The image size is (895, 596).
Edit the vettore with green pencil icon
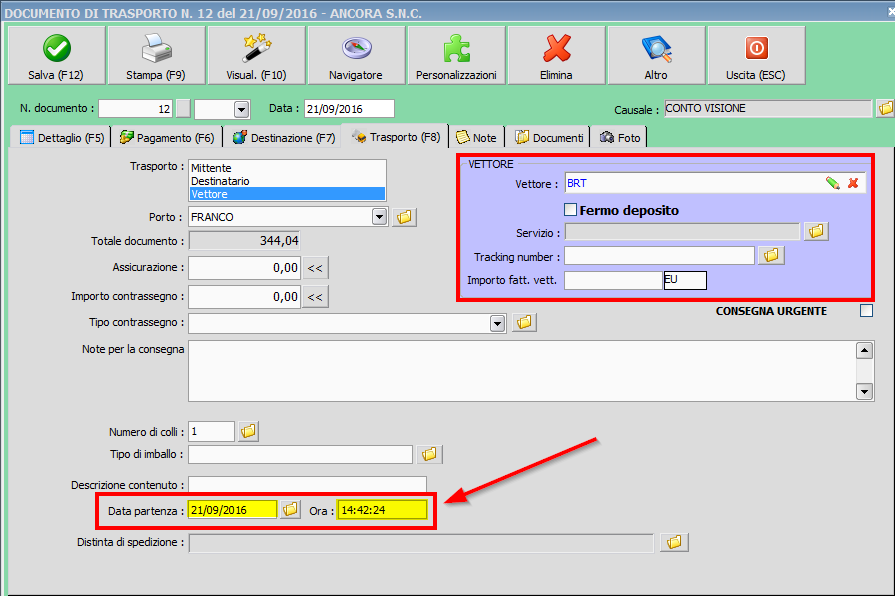[832, 183]
